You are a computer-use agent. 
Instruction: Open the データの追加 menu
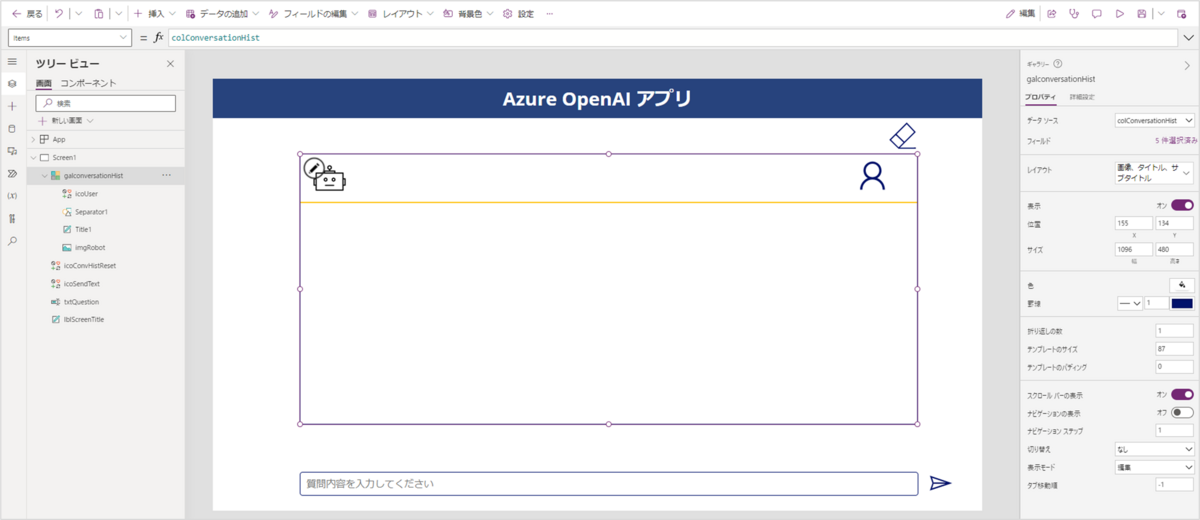tap(223, 14)
